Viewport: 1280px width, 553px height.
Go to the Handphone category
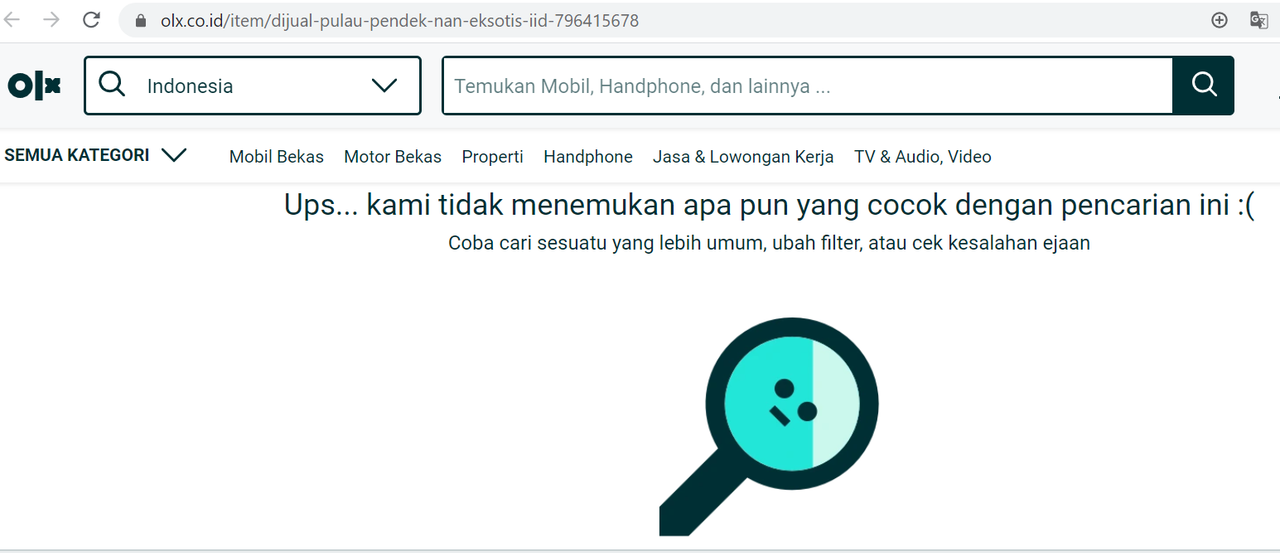588,157
